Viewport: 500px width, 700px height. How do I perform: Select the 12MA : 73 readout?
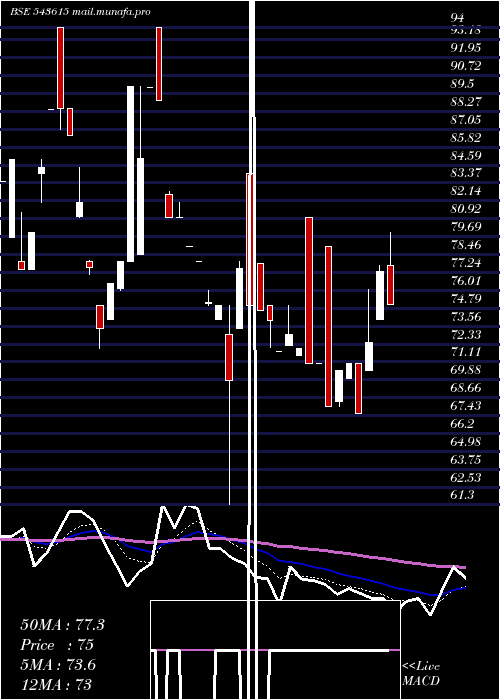coord(56,684)
